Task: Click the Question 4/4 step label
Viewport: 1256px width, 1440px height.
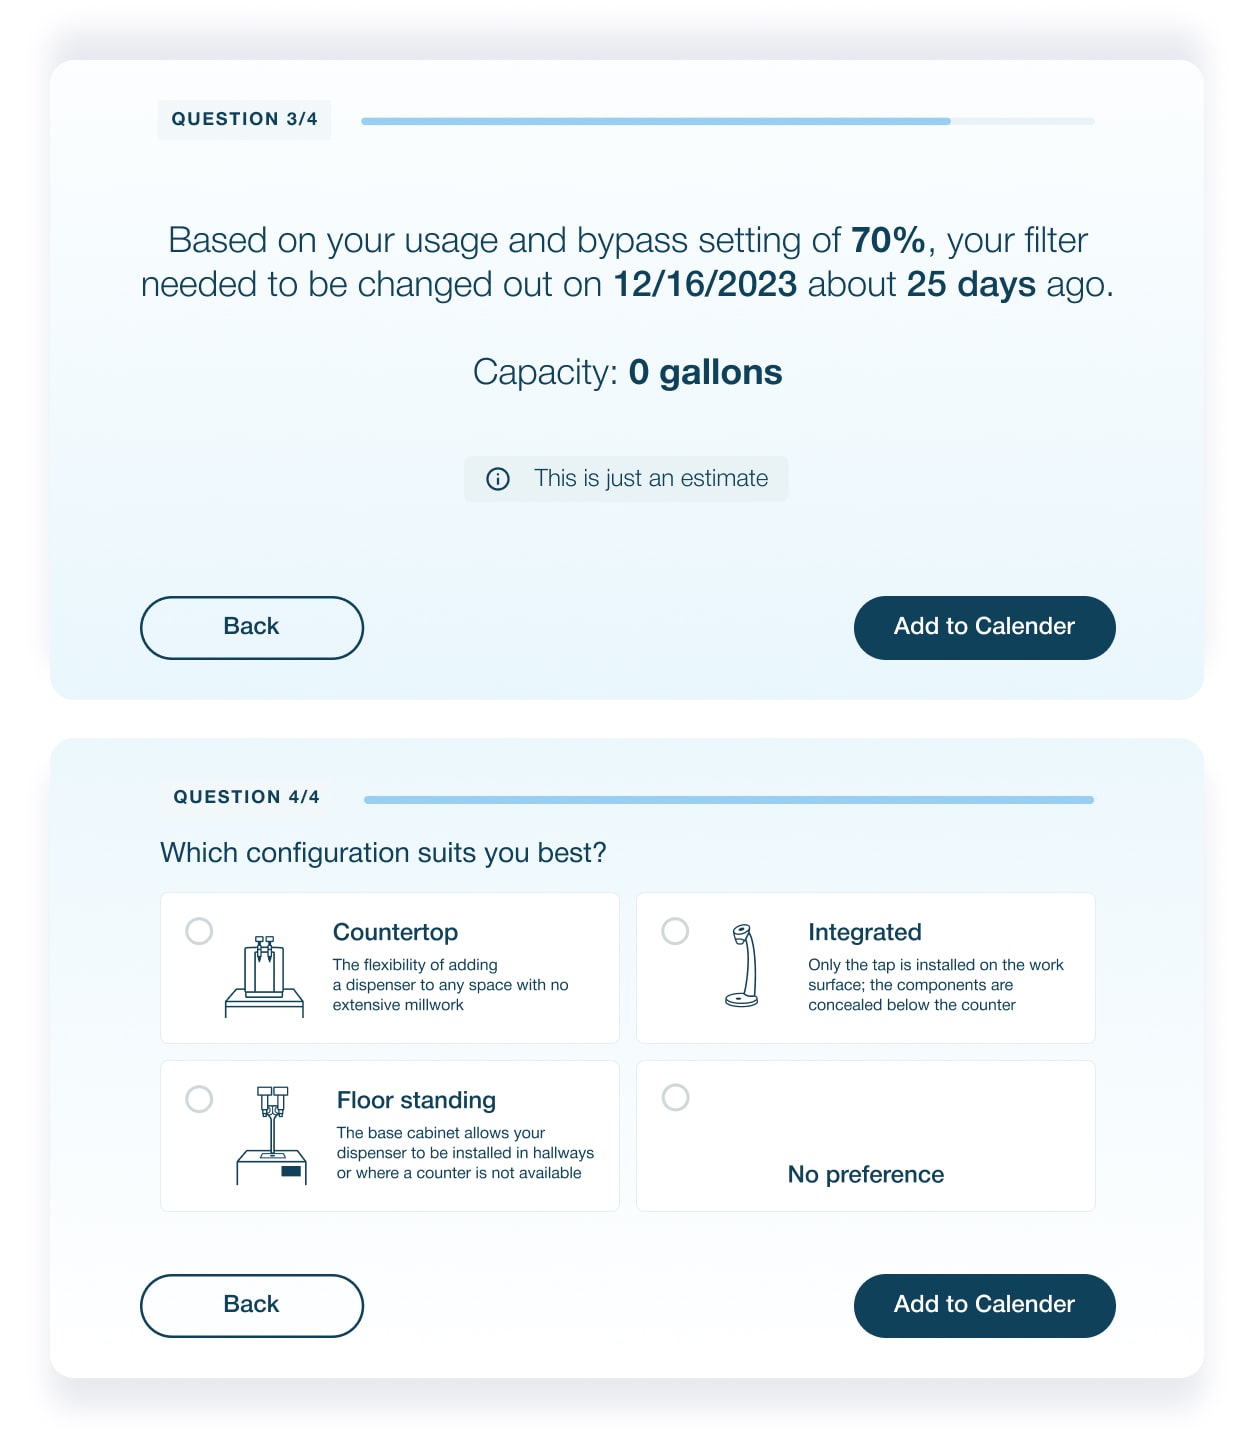Action: point(247,797)
